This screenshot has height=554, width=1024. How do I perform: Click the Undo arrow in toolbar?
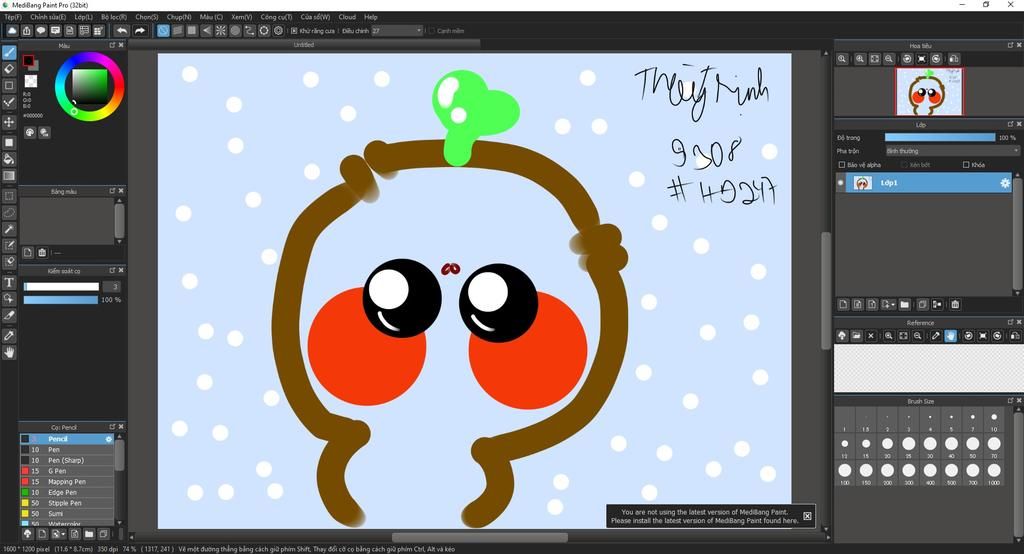122,31
